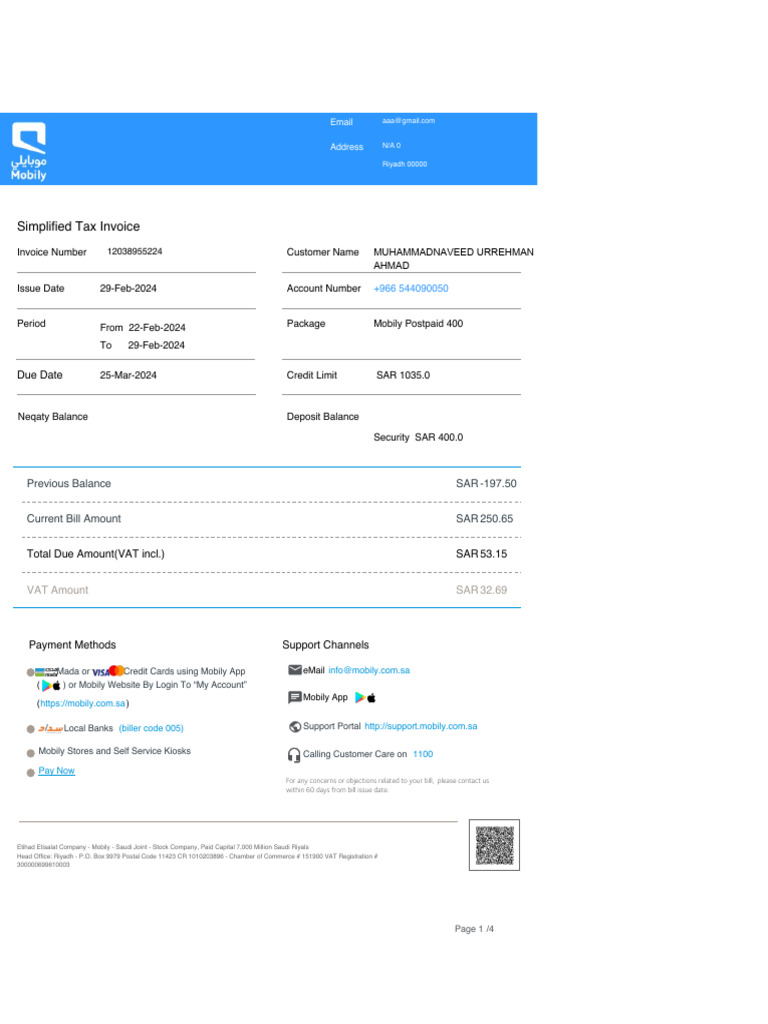Click the Support Channels heading

point(325,645)
